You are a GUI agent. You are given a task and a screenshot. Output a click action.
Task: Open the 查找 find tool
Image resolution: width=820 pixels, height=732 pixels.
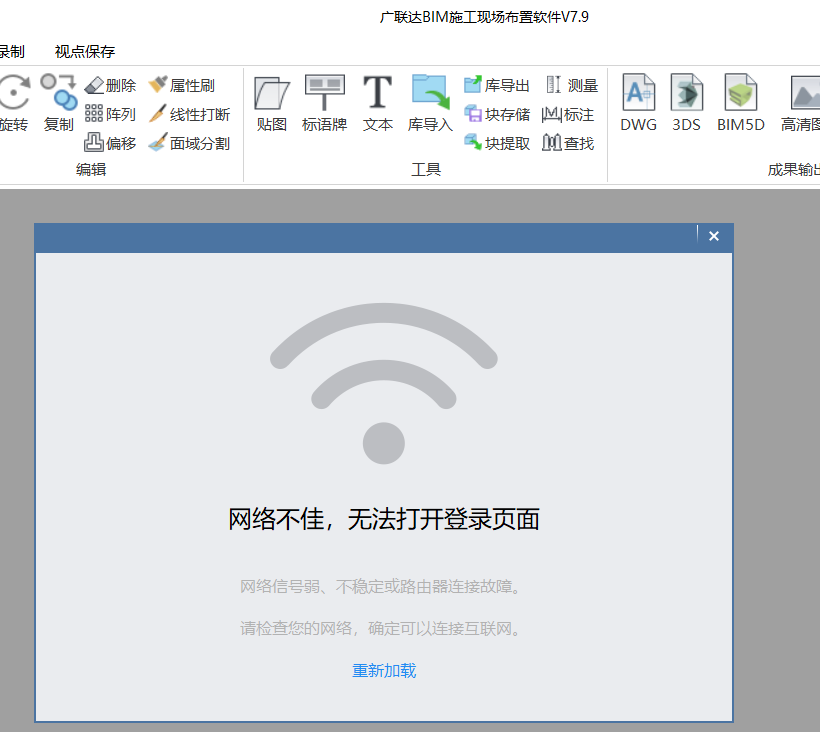tap(568, 143)
